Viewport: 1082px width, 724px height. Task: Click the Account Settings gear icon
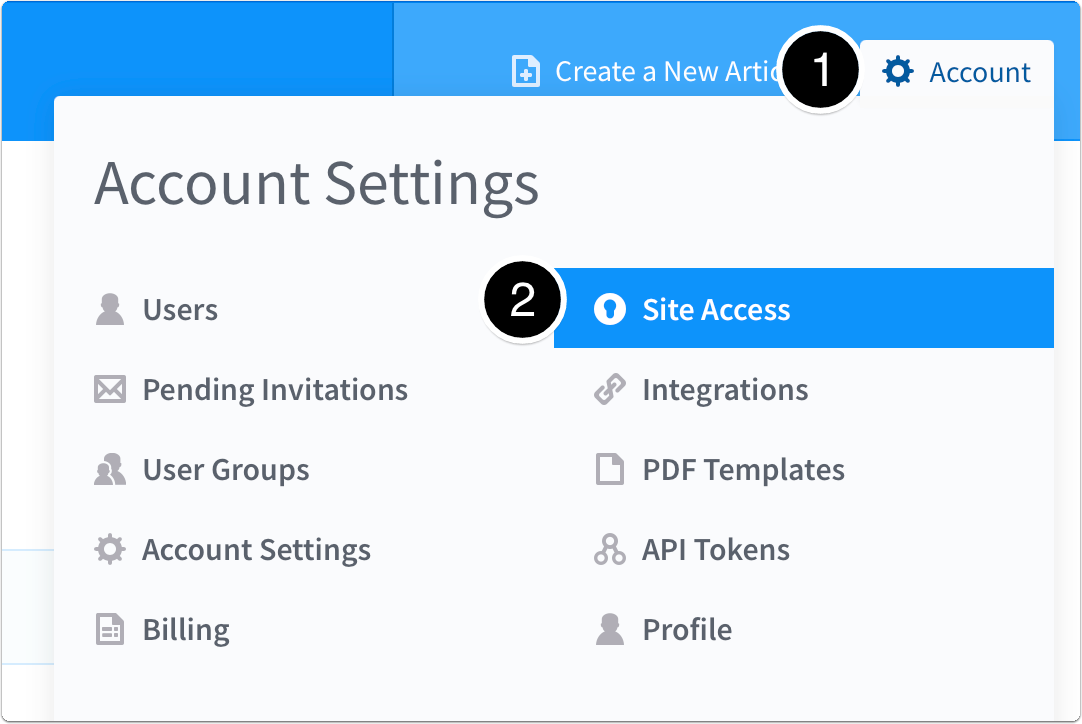point(110,549)
